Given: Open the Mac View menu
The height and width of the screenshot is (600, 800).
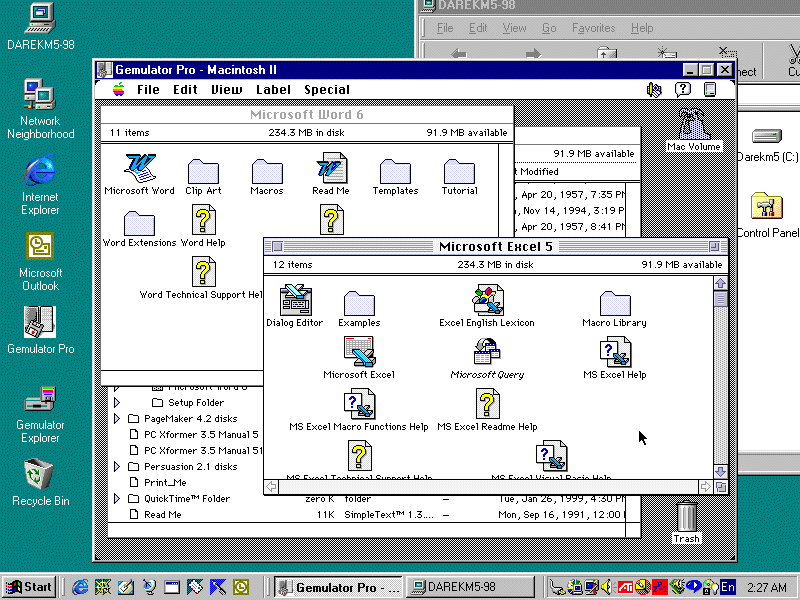Looking at the screenshot, I should (x=227, y=90).
